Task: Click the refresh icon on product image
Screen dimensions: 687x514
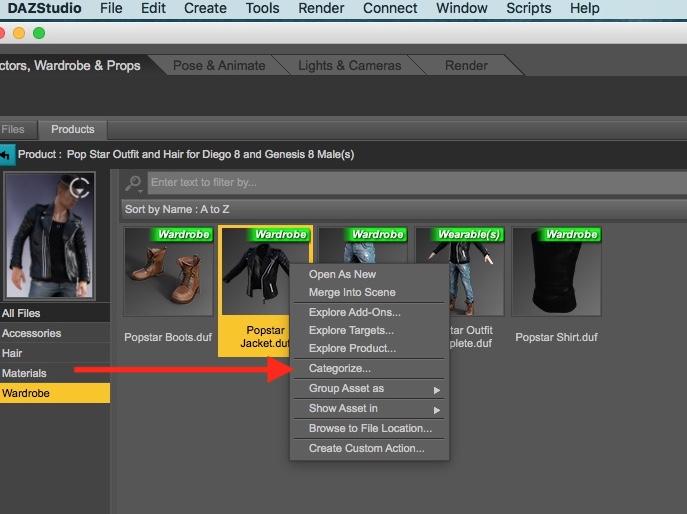Action: tap(80, 188)
